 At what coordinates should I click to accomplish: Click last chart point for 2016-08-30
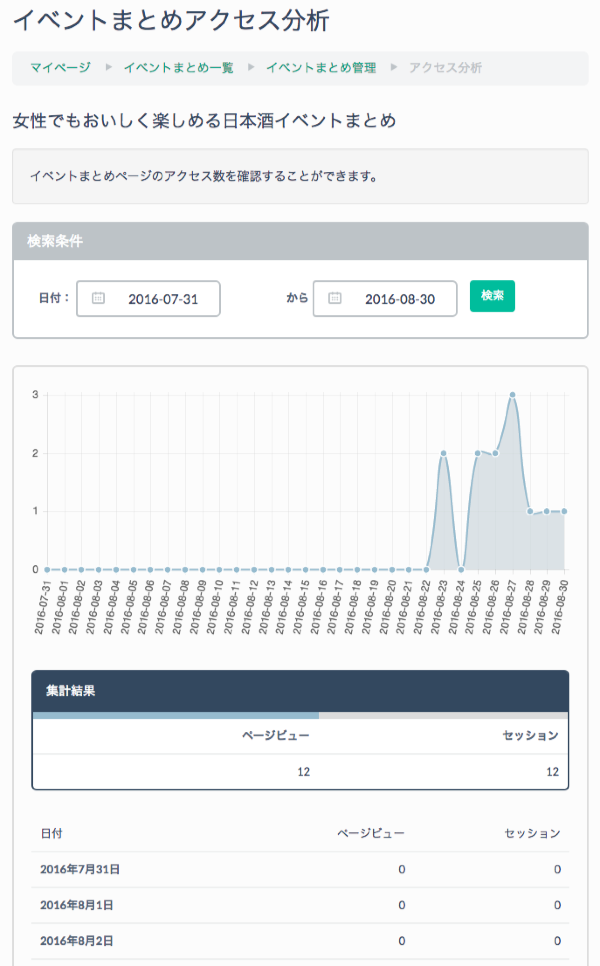564,511
